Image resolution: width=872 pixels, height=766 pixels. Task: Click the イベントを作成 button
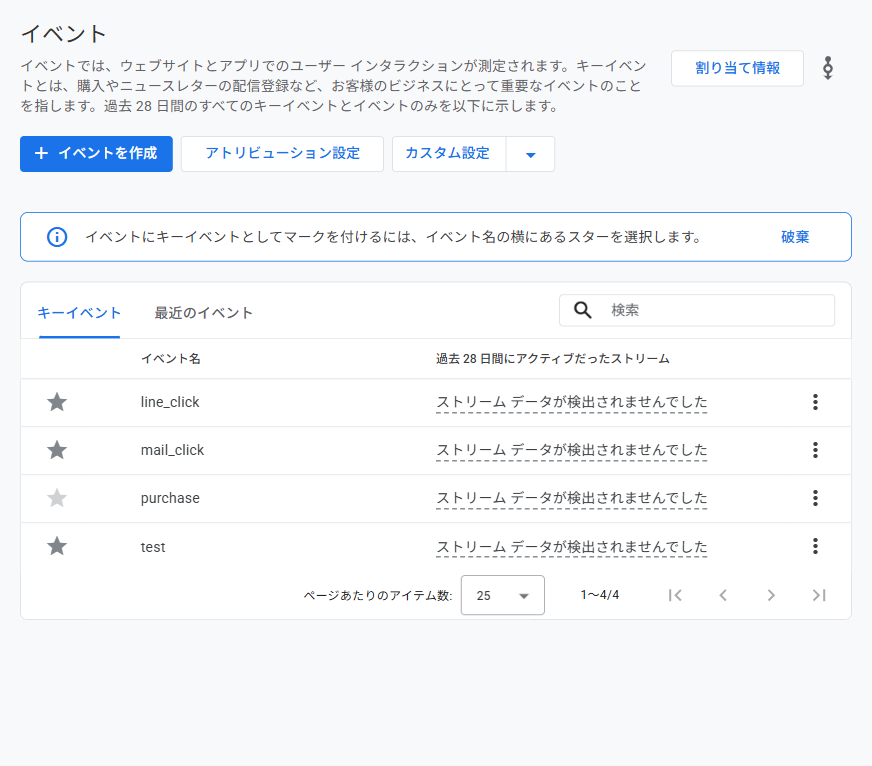coord(96,154)
